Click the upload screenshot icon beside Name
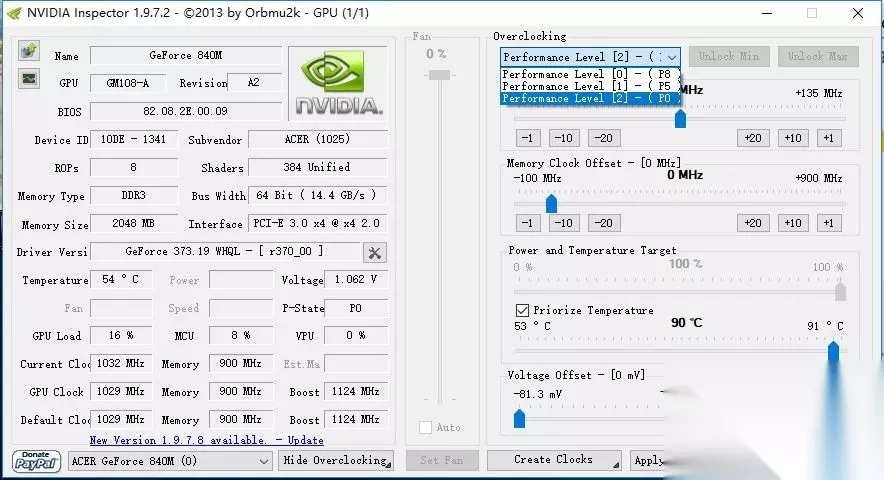The height and width of the screenshot is (480, 884). tap(29, 51)
